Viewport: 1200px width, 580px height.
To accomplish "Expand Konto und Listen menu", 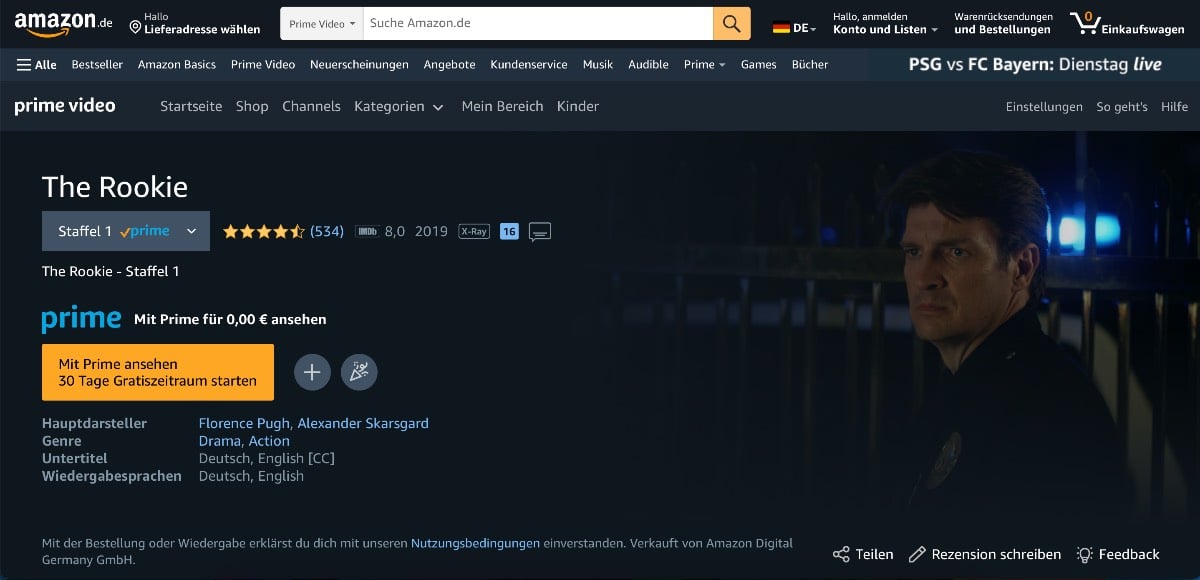I will 885,23.
